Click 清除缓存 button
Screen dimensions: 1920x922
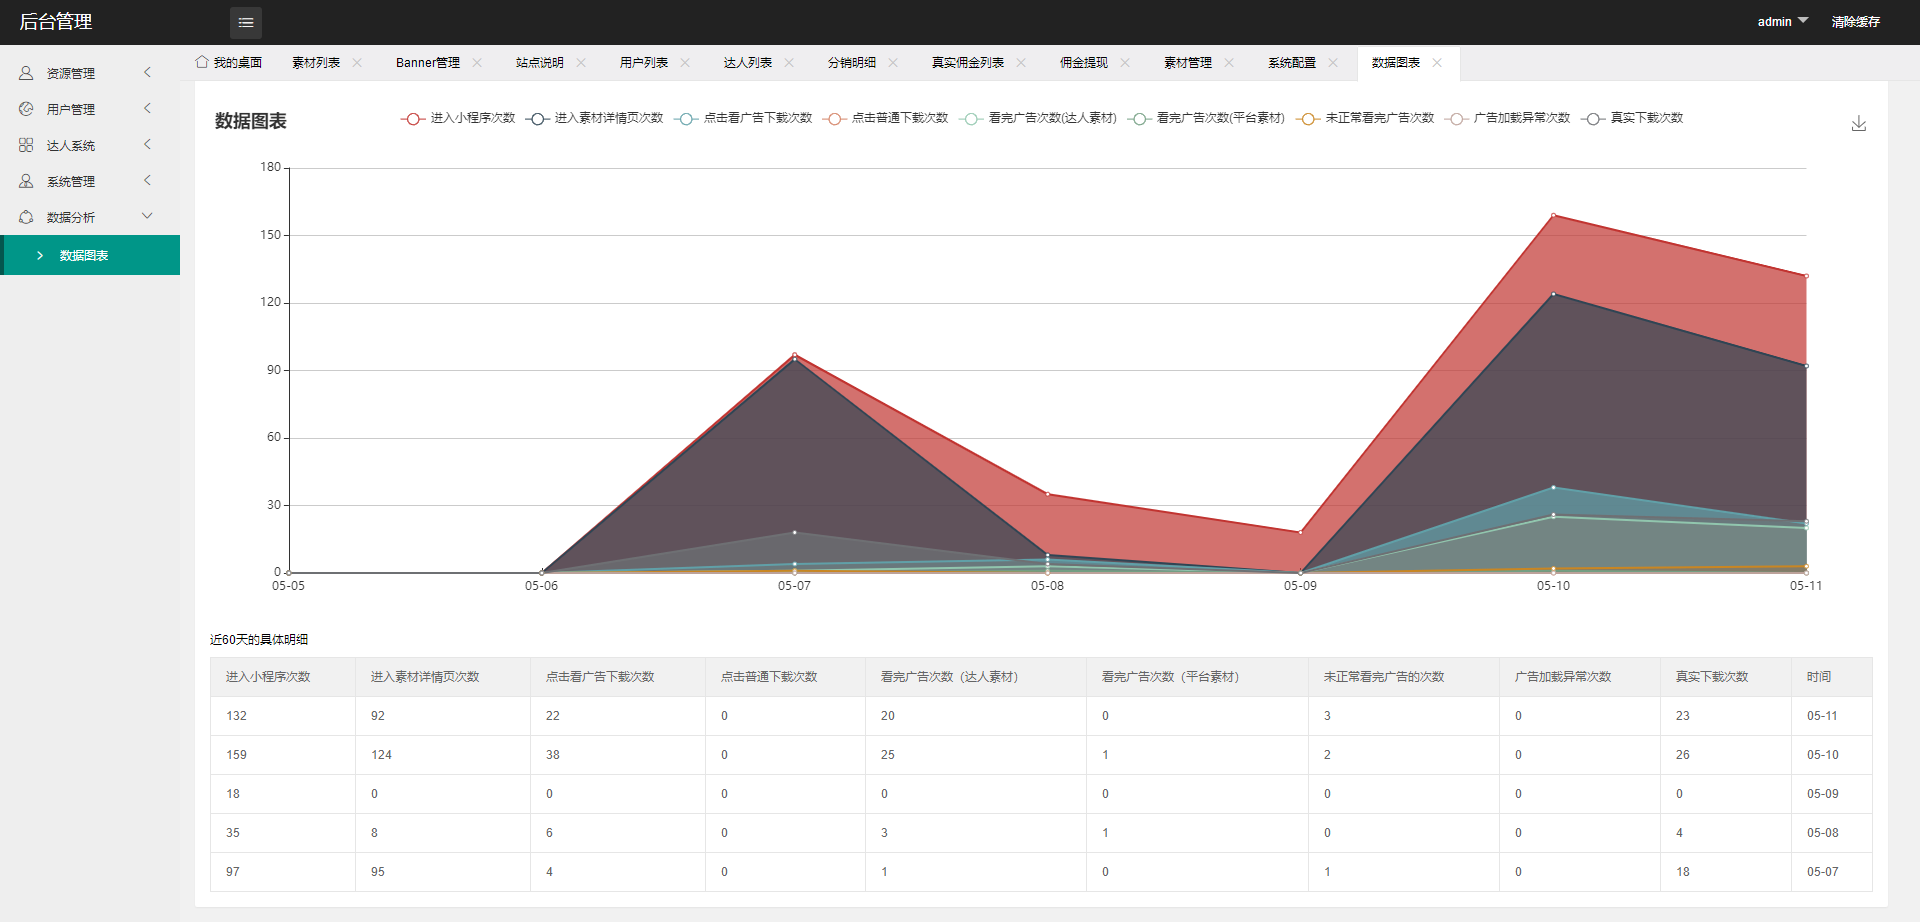[x=1856, y=22]
